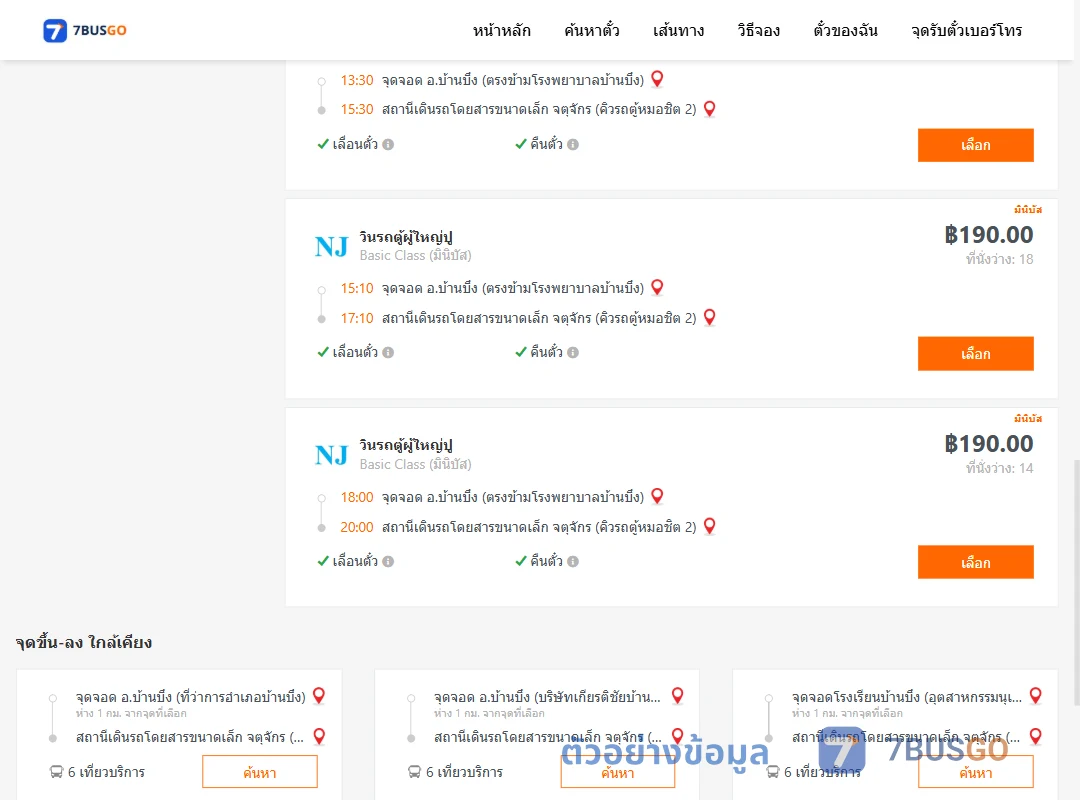Search trips from ที่ว่าการอำเภอบ้านบึง with ค้นหา

pyautogui.click(x=260, y=772)
